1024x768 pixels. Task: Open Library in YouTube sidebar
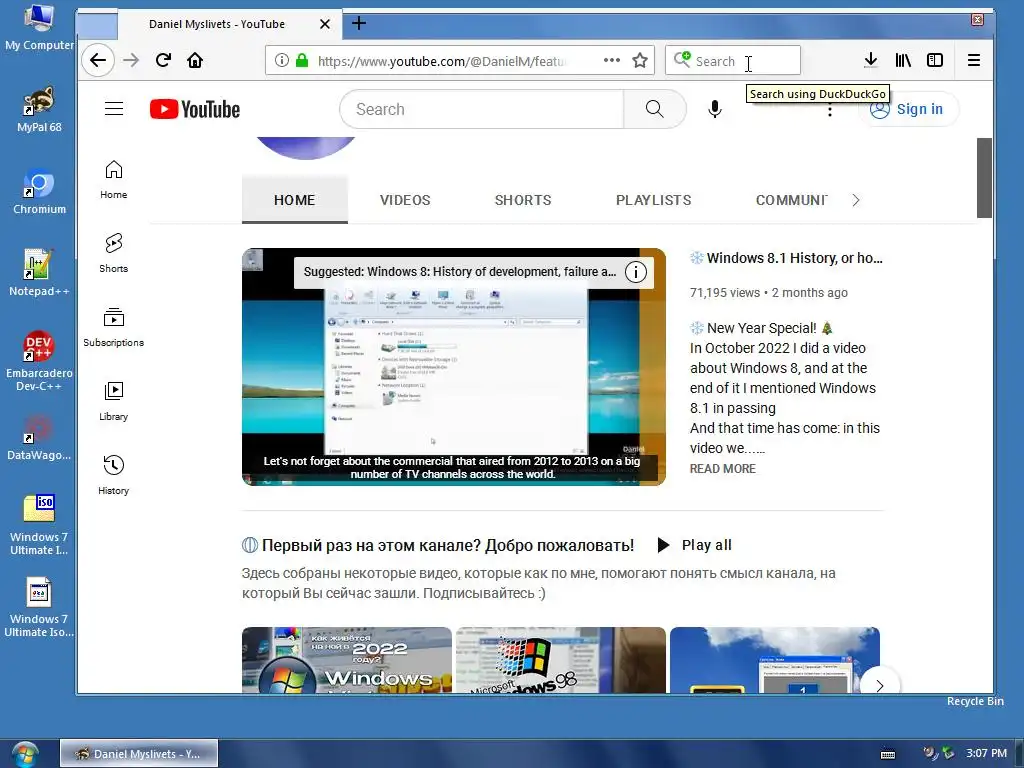[x=114, y=401]
